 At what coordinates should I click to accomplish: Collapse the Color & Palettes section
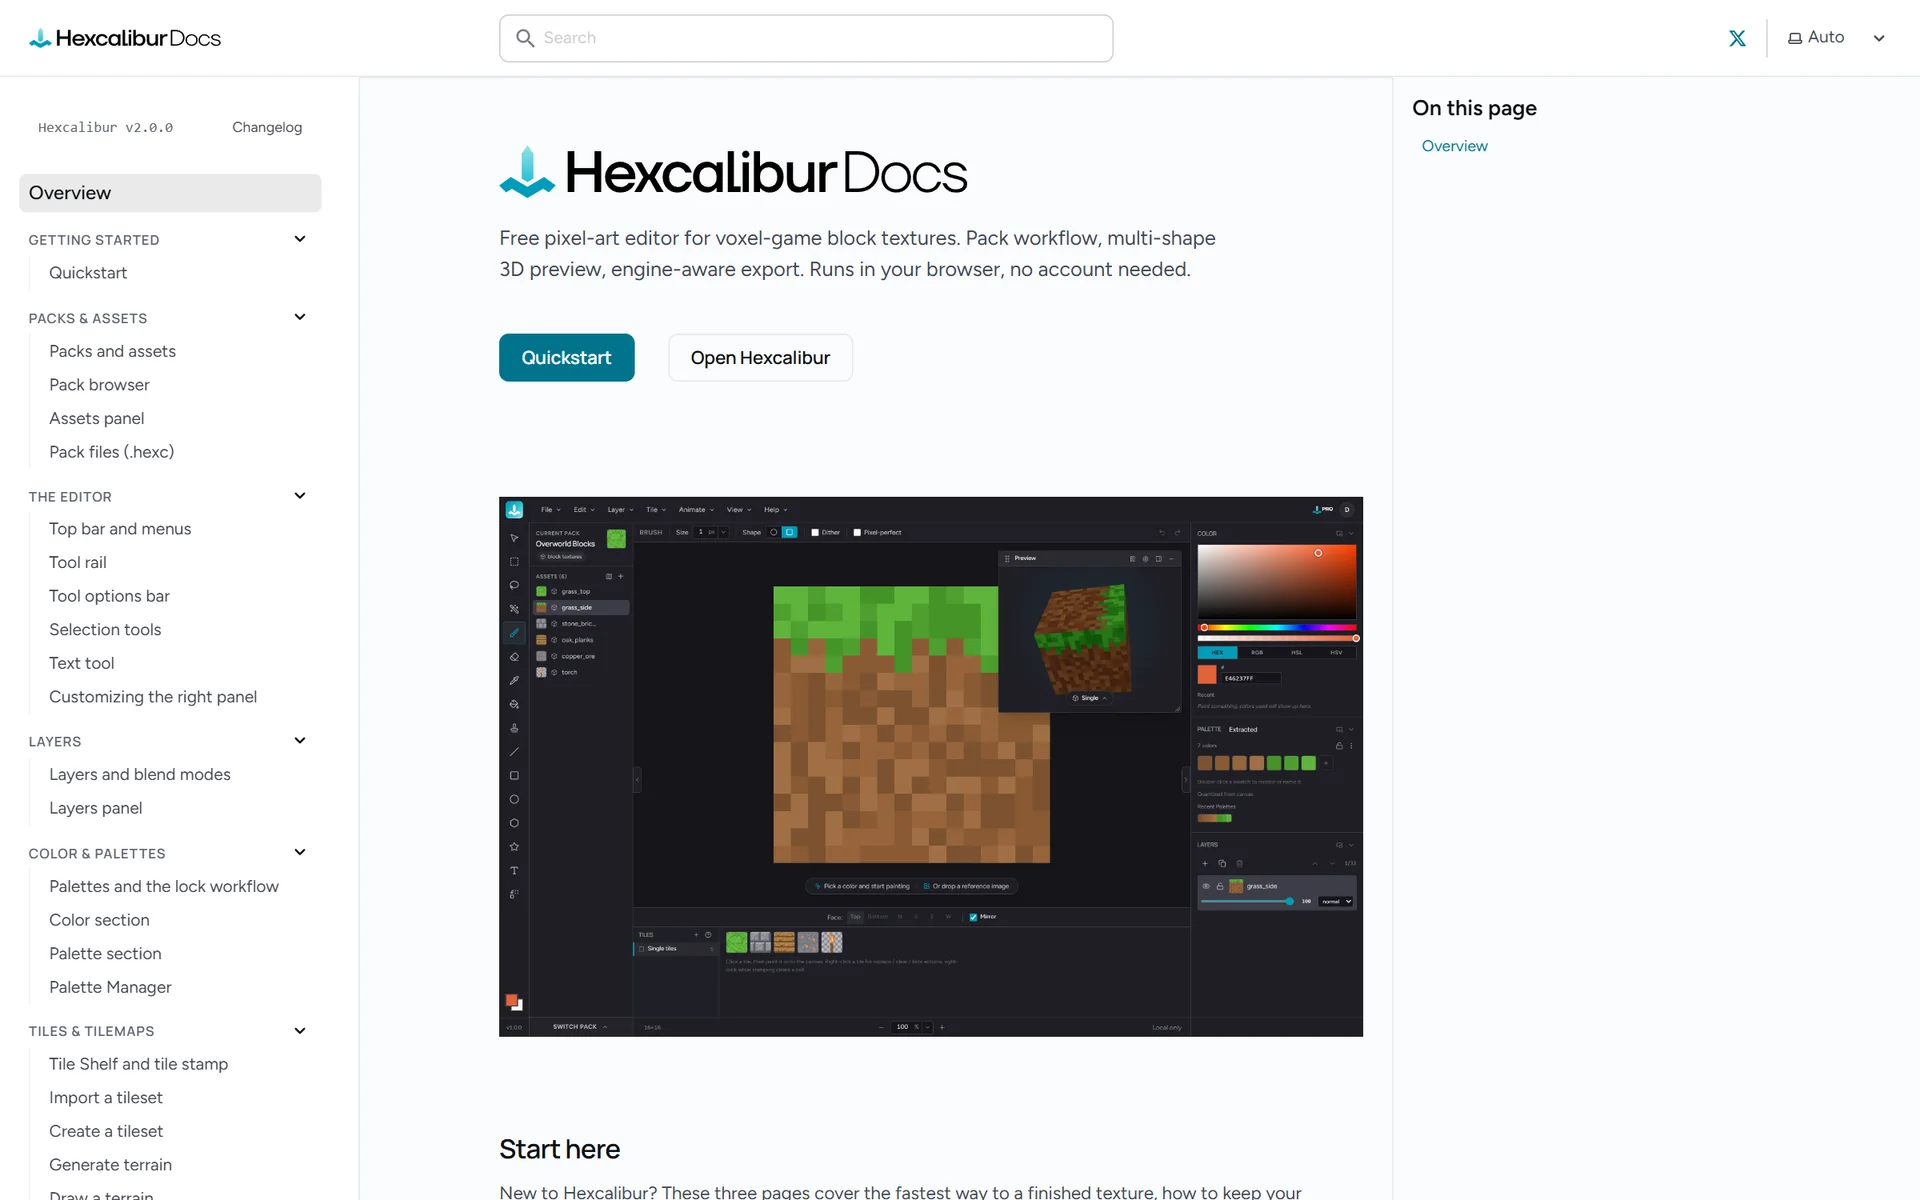[x=299, y=853]
